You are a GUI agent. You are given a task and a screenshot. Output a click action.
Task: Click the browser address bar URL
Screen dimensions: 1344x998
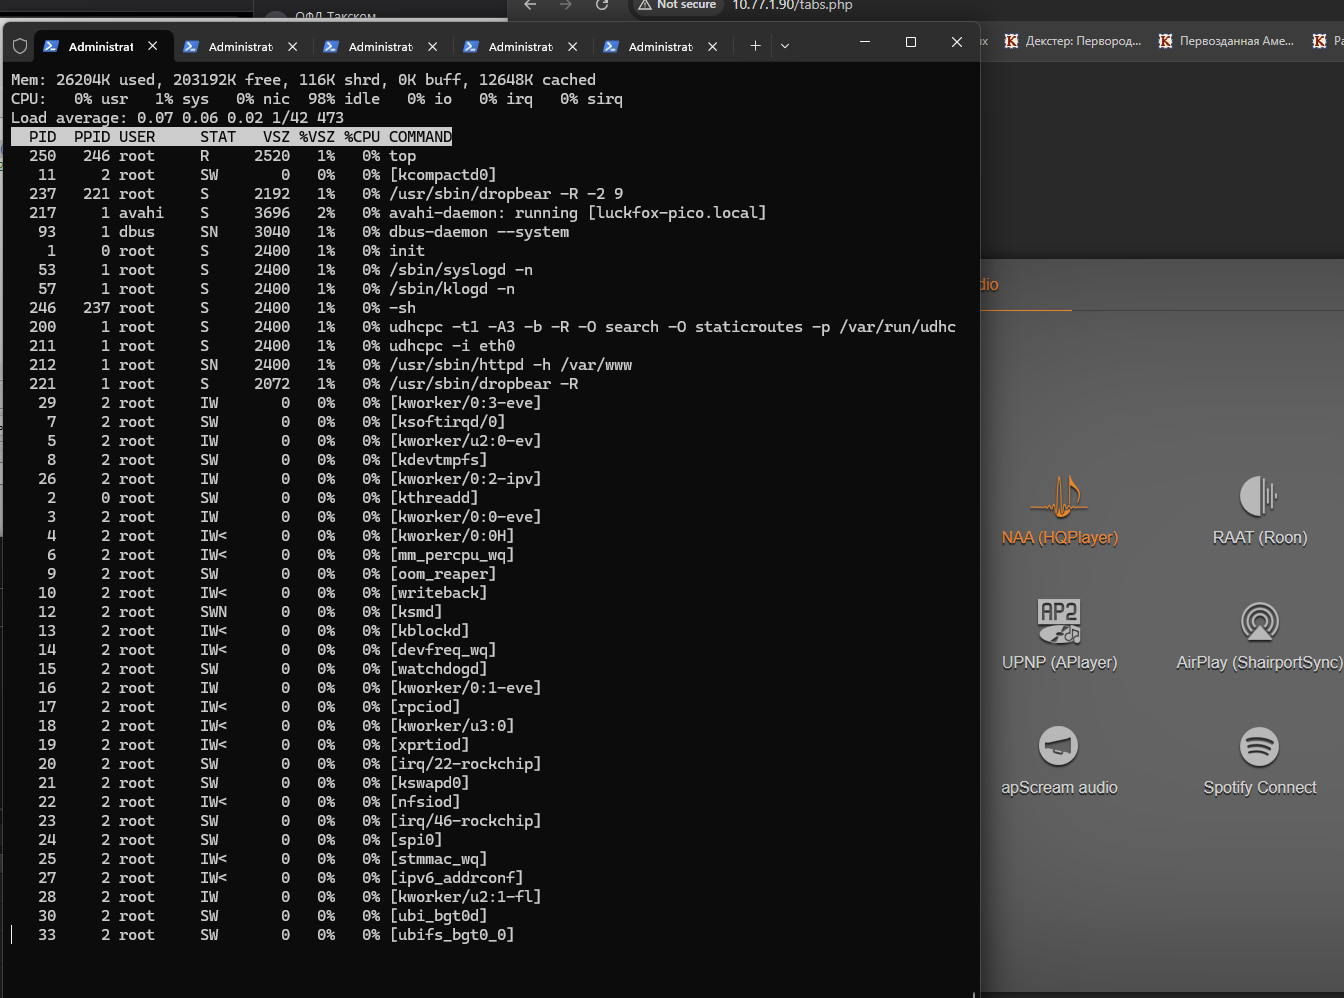(x=792, y=5)
